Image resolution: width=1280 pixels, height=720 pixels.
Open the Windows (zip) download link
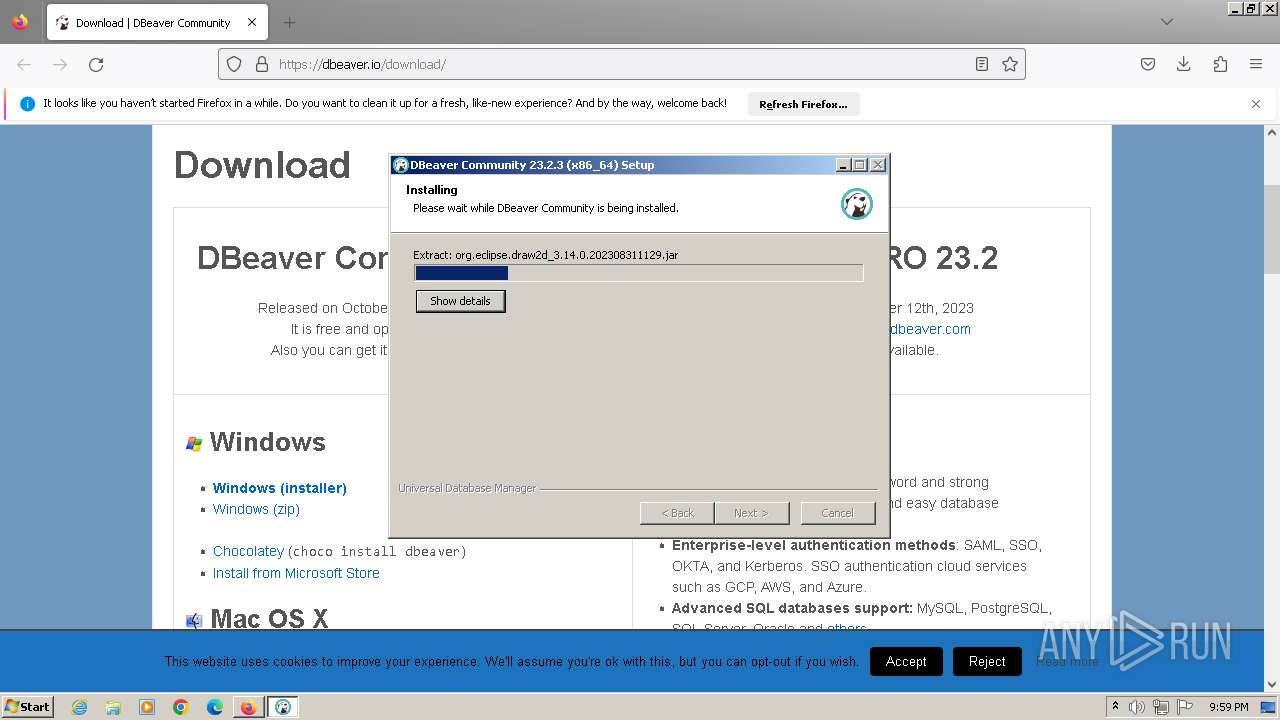256,509
